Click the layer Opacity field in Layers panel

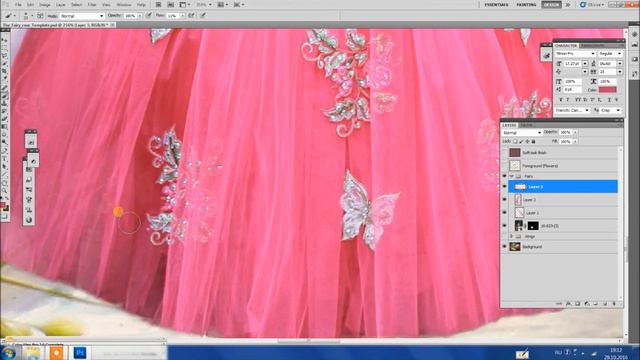pos(566,132)
